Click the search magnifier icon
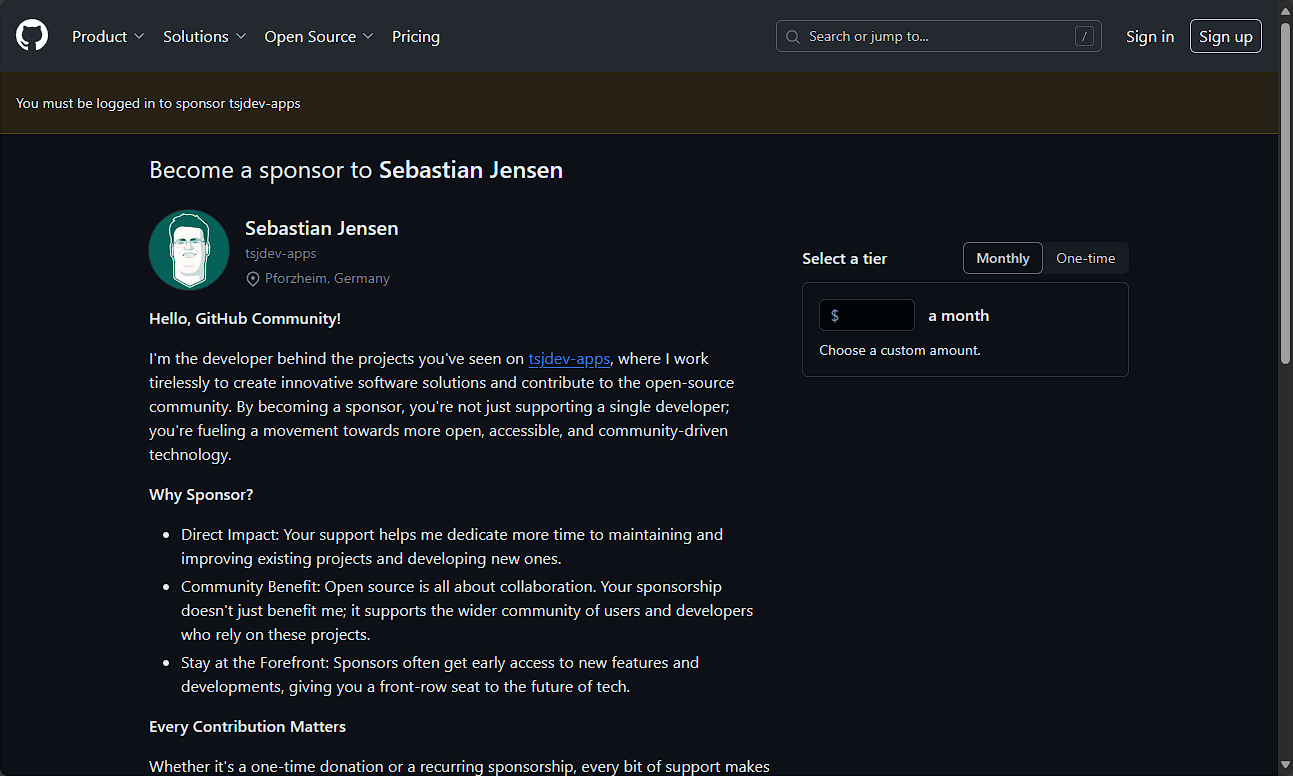 [x=793, y=37]
